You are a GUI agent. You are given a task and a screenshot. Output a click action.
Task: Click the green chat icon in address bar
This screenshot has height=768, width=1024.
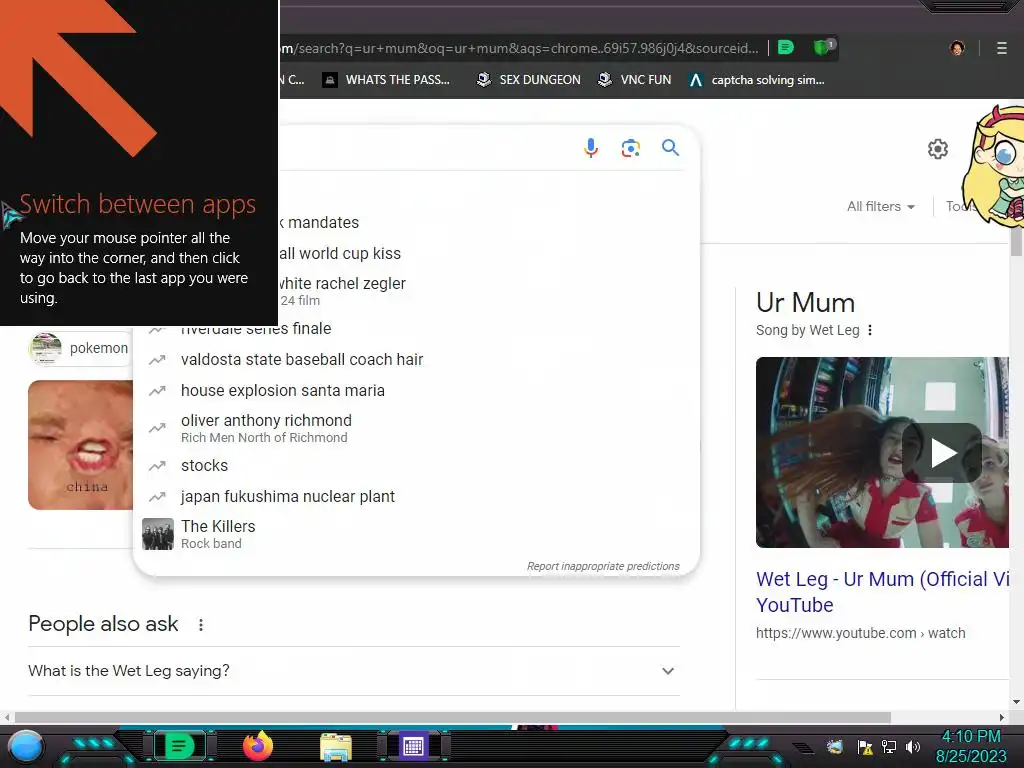tap(786, 47)
